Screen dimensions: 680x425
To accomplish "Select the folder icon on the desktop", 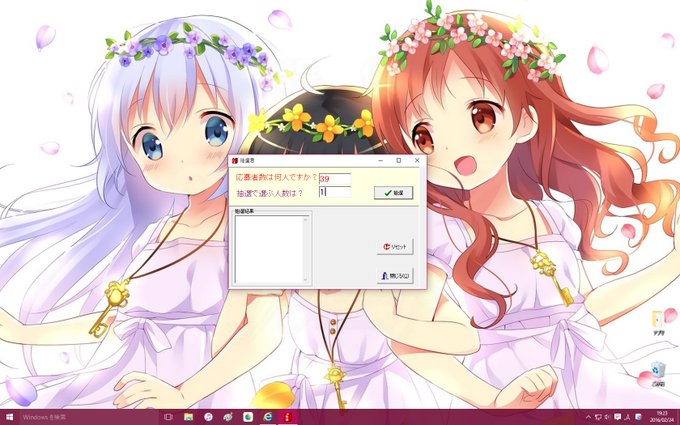I will (x=658, y=323).
